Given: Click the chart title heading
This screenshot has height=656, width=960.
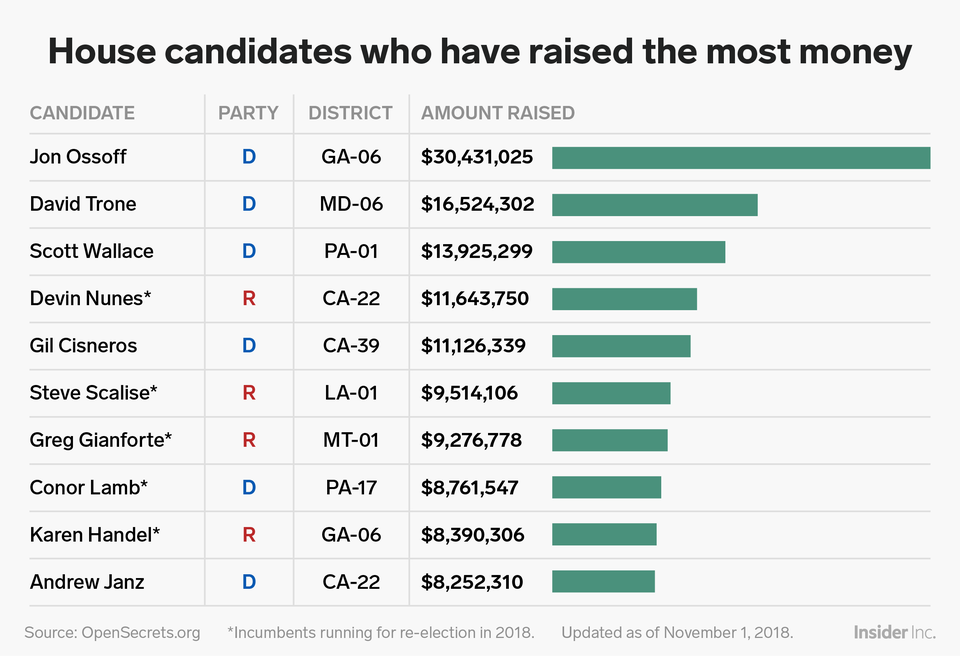Looking at the screenshot, I should tap(480, 52).
